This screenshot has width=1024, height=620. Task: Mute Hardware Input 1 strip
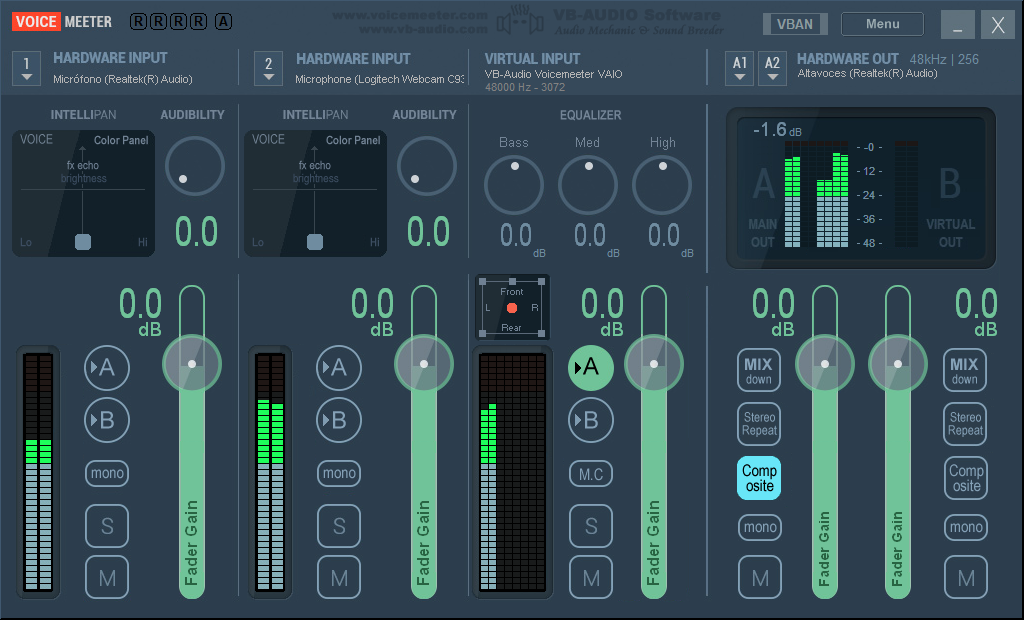(x=106, y=578)
